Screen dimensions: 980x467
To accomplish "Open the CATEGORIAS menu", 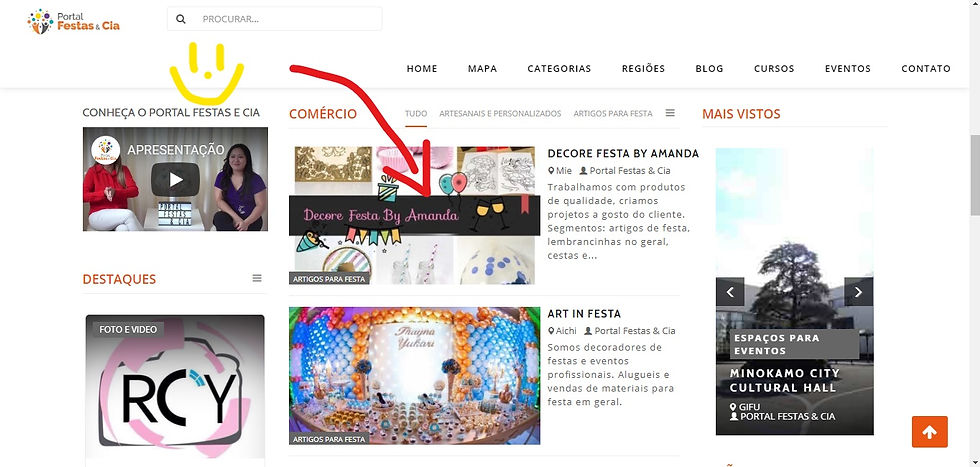I will [x=559, y=69].
